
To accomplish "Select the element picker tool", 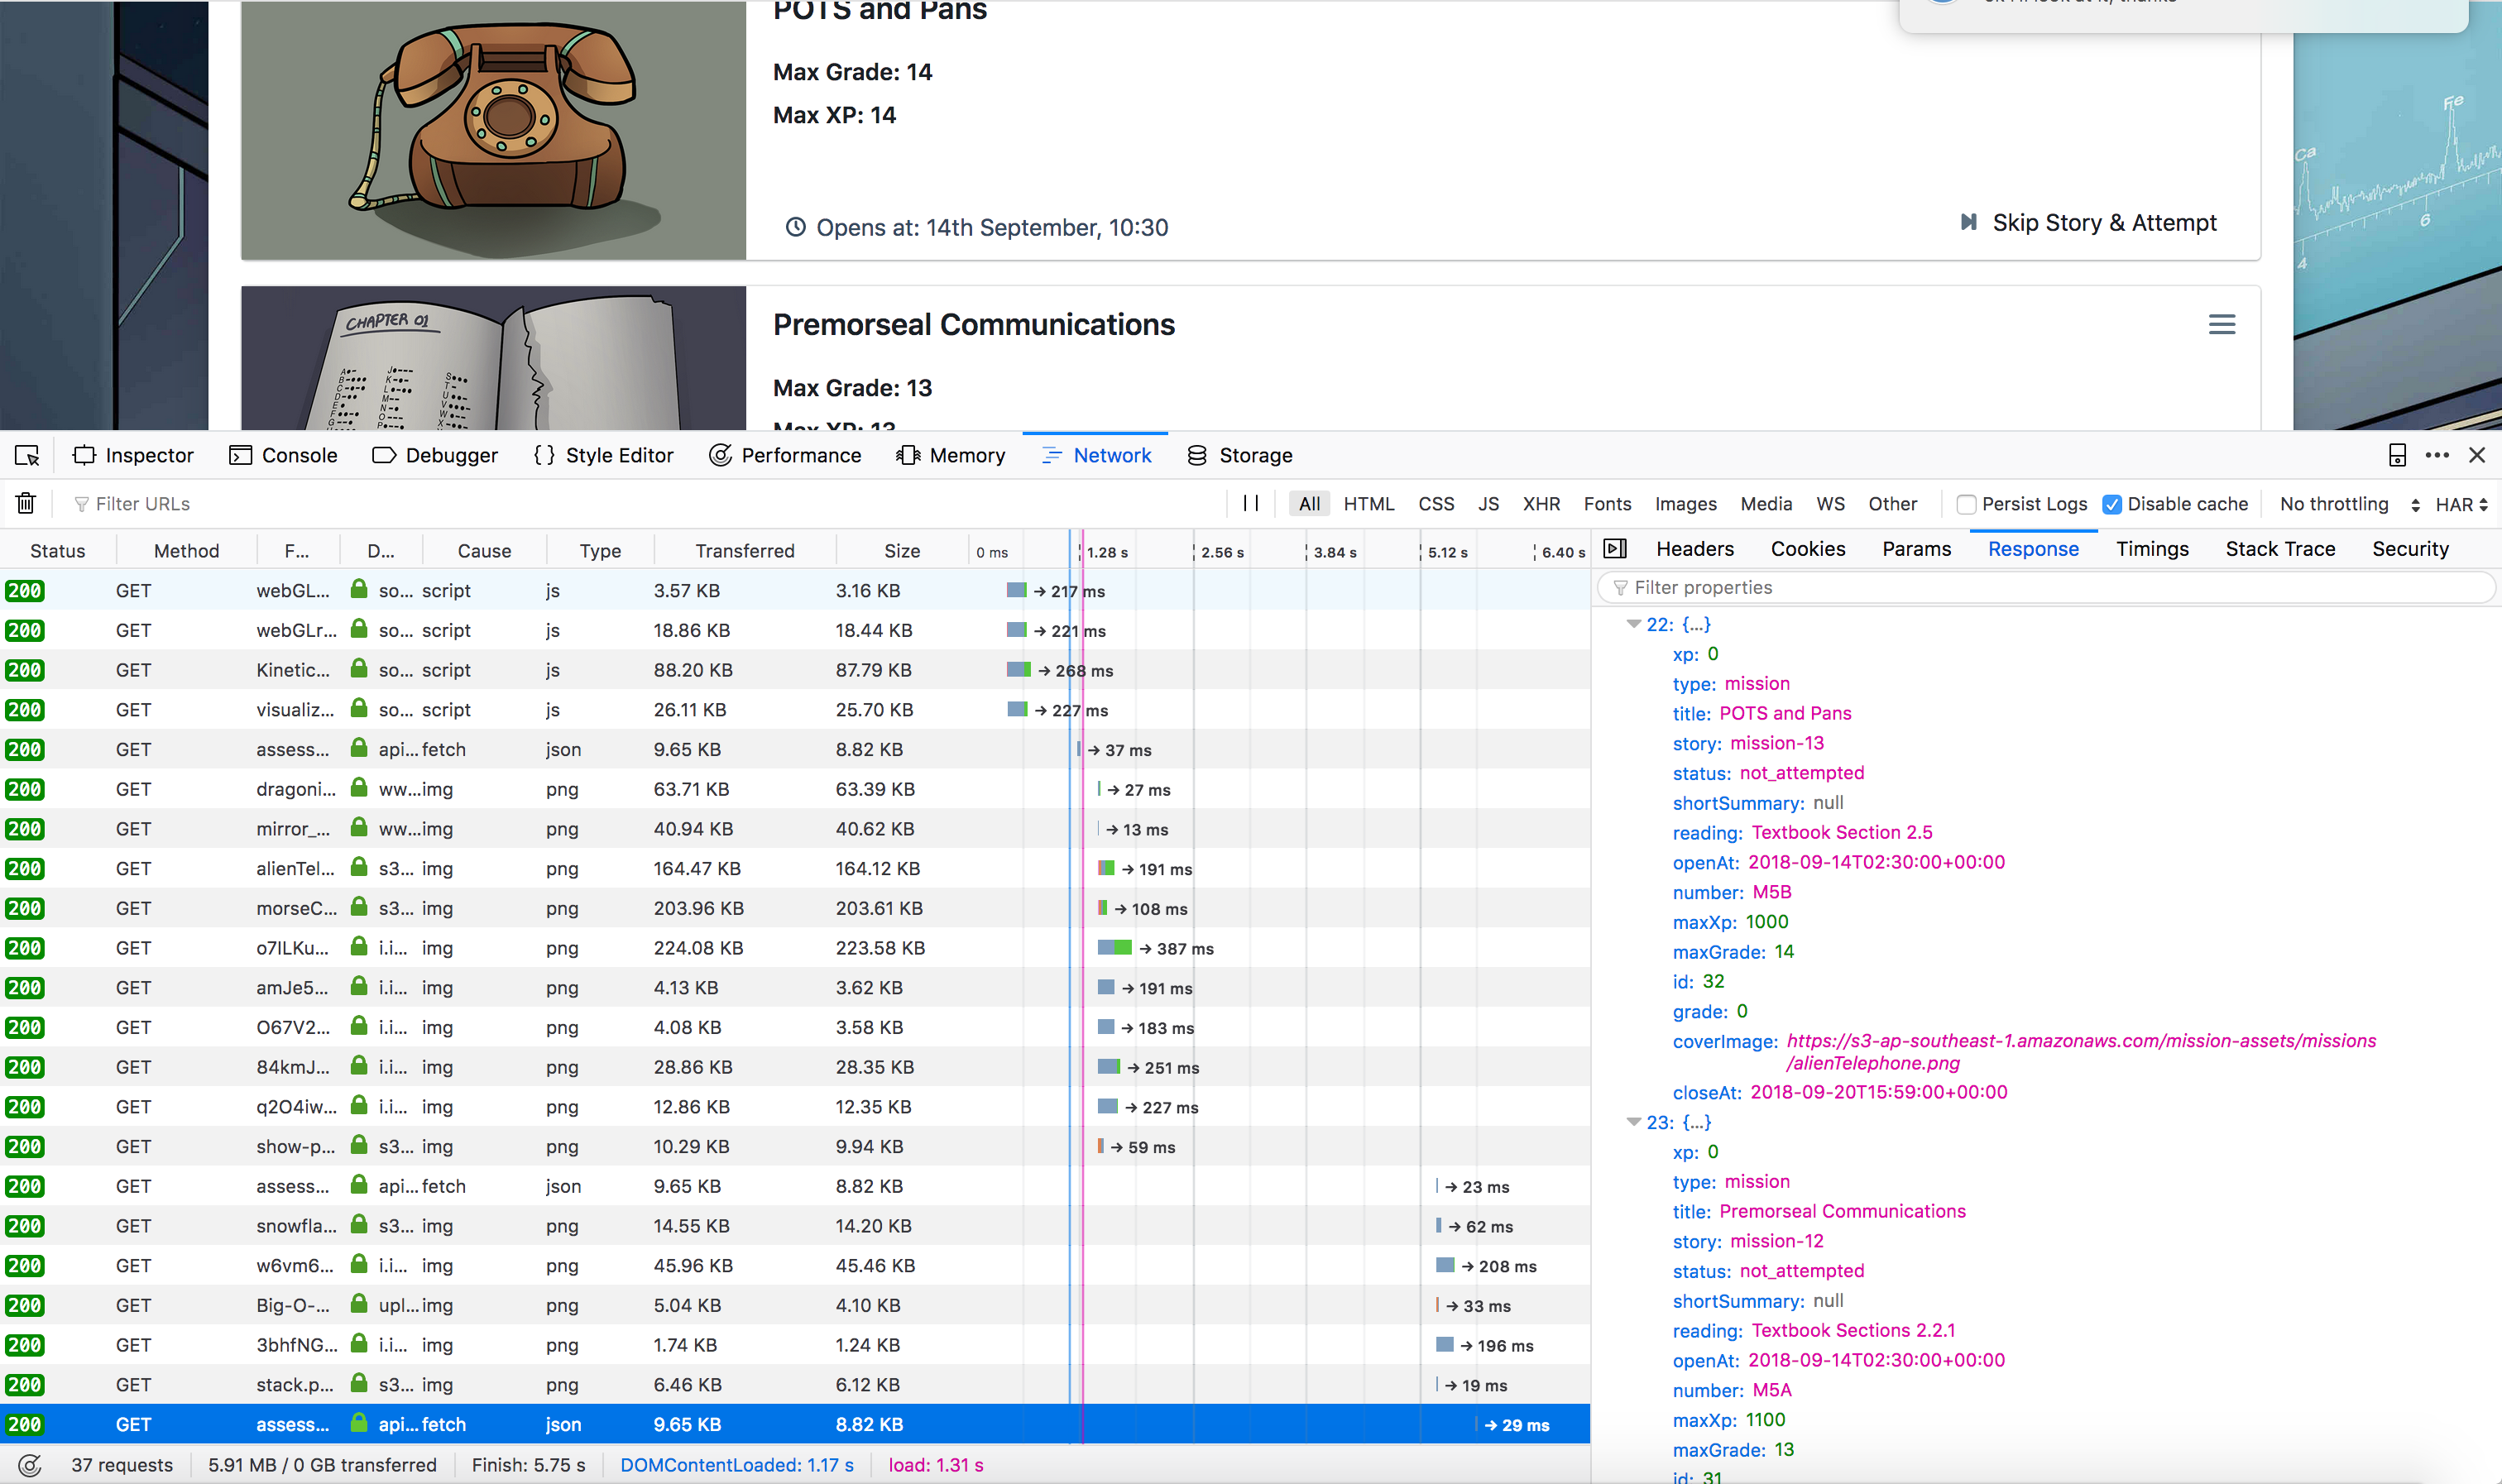I will click(x=26, y=455).
